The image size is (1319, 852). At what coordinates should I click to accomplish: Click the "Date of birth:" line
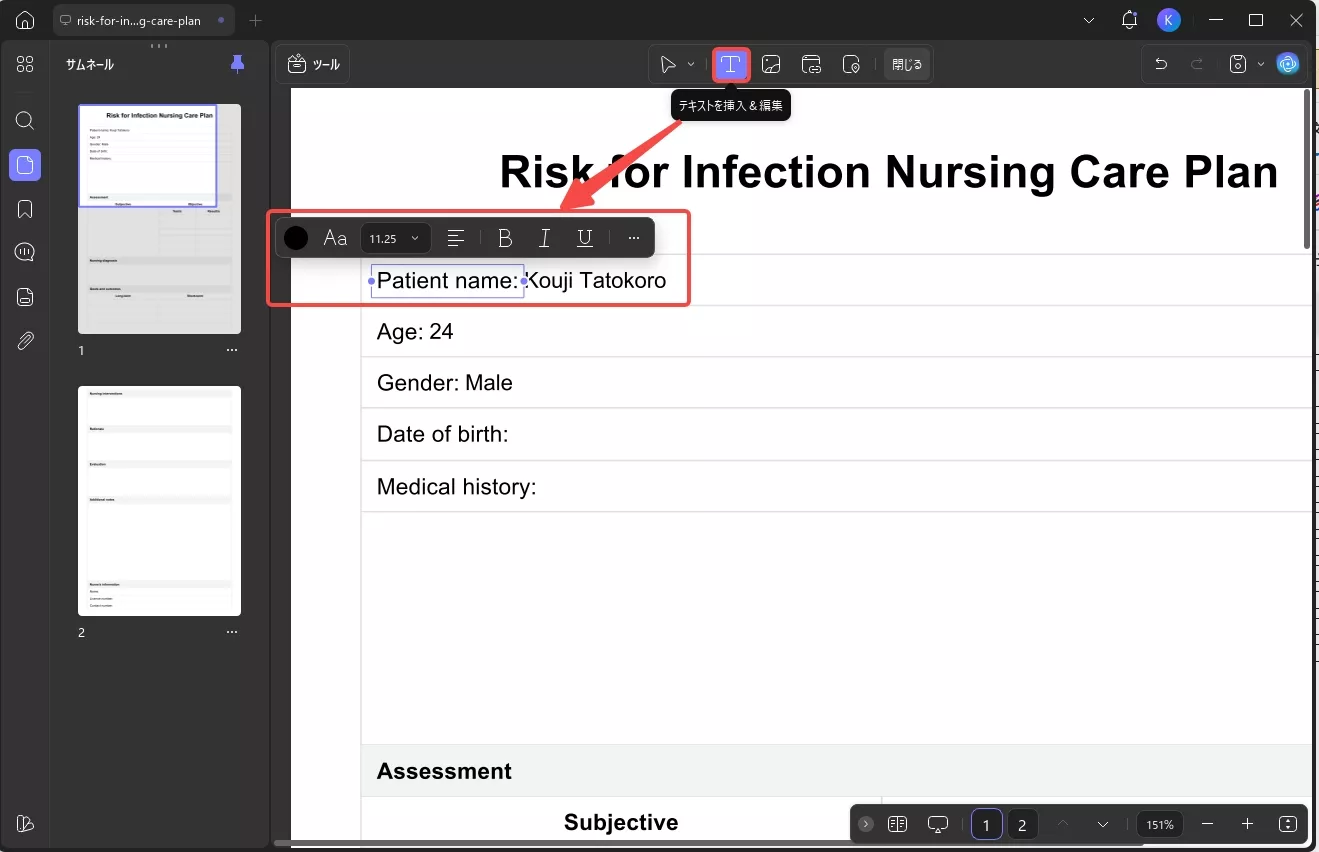click(443, 435)
